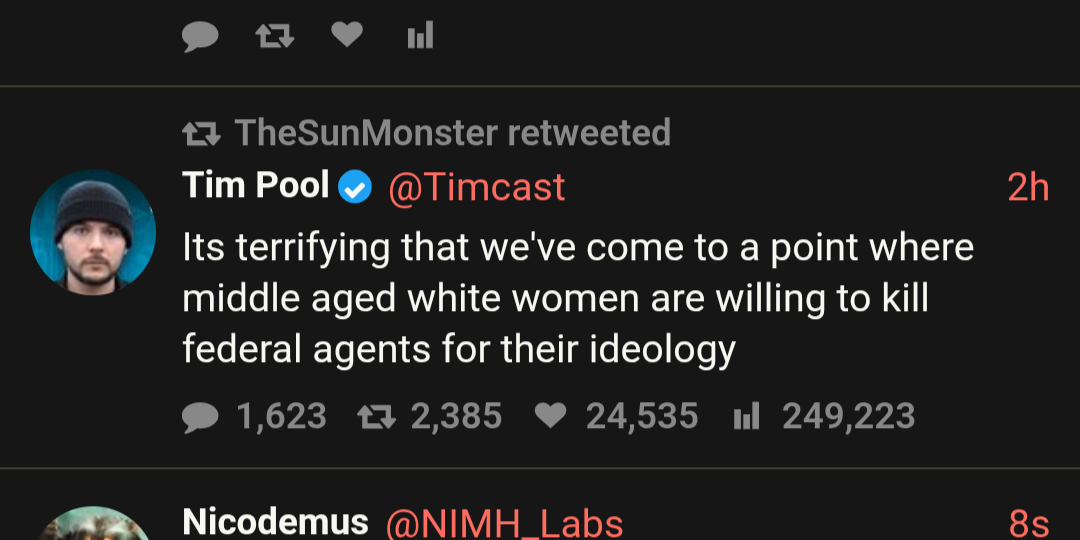Open TheSunMonster retweeted label
The width and height of the screenshot is (1080, 540).
point(452,132)
